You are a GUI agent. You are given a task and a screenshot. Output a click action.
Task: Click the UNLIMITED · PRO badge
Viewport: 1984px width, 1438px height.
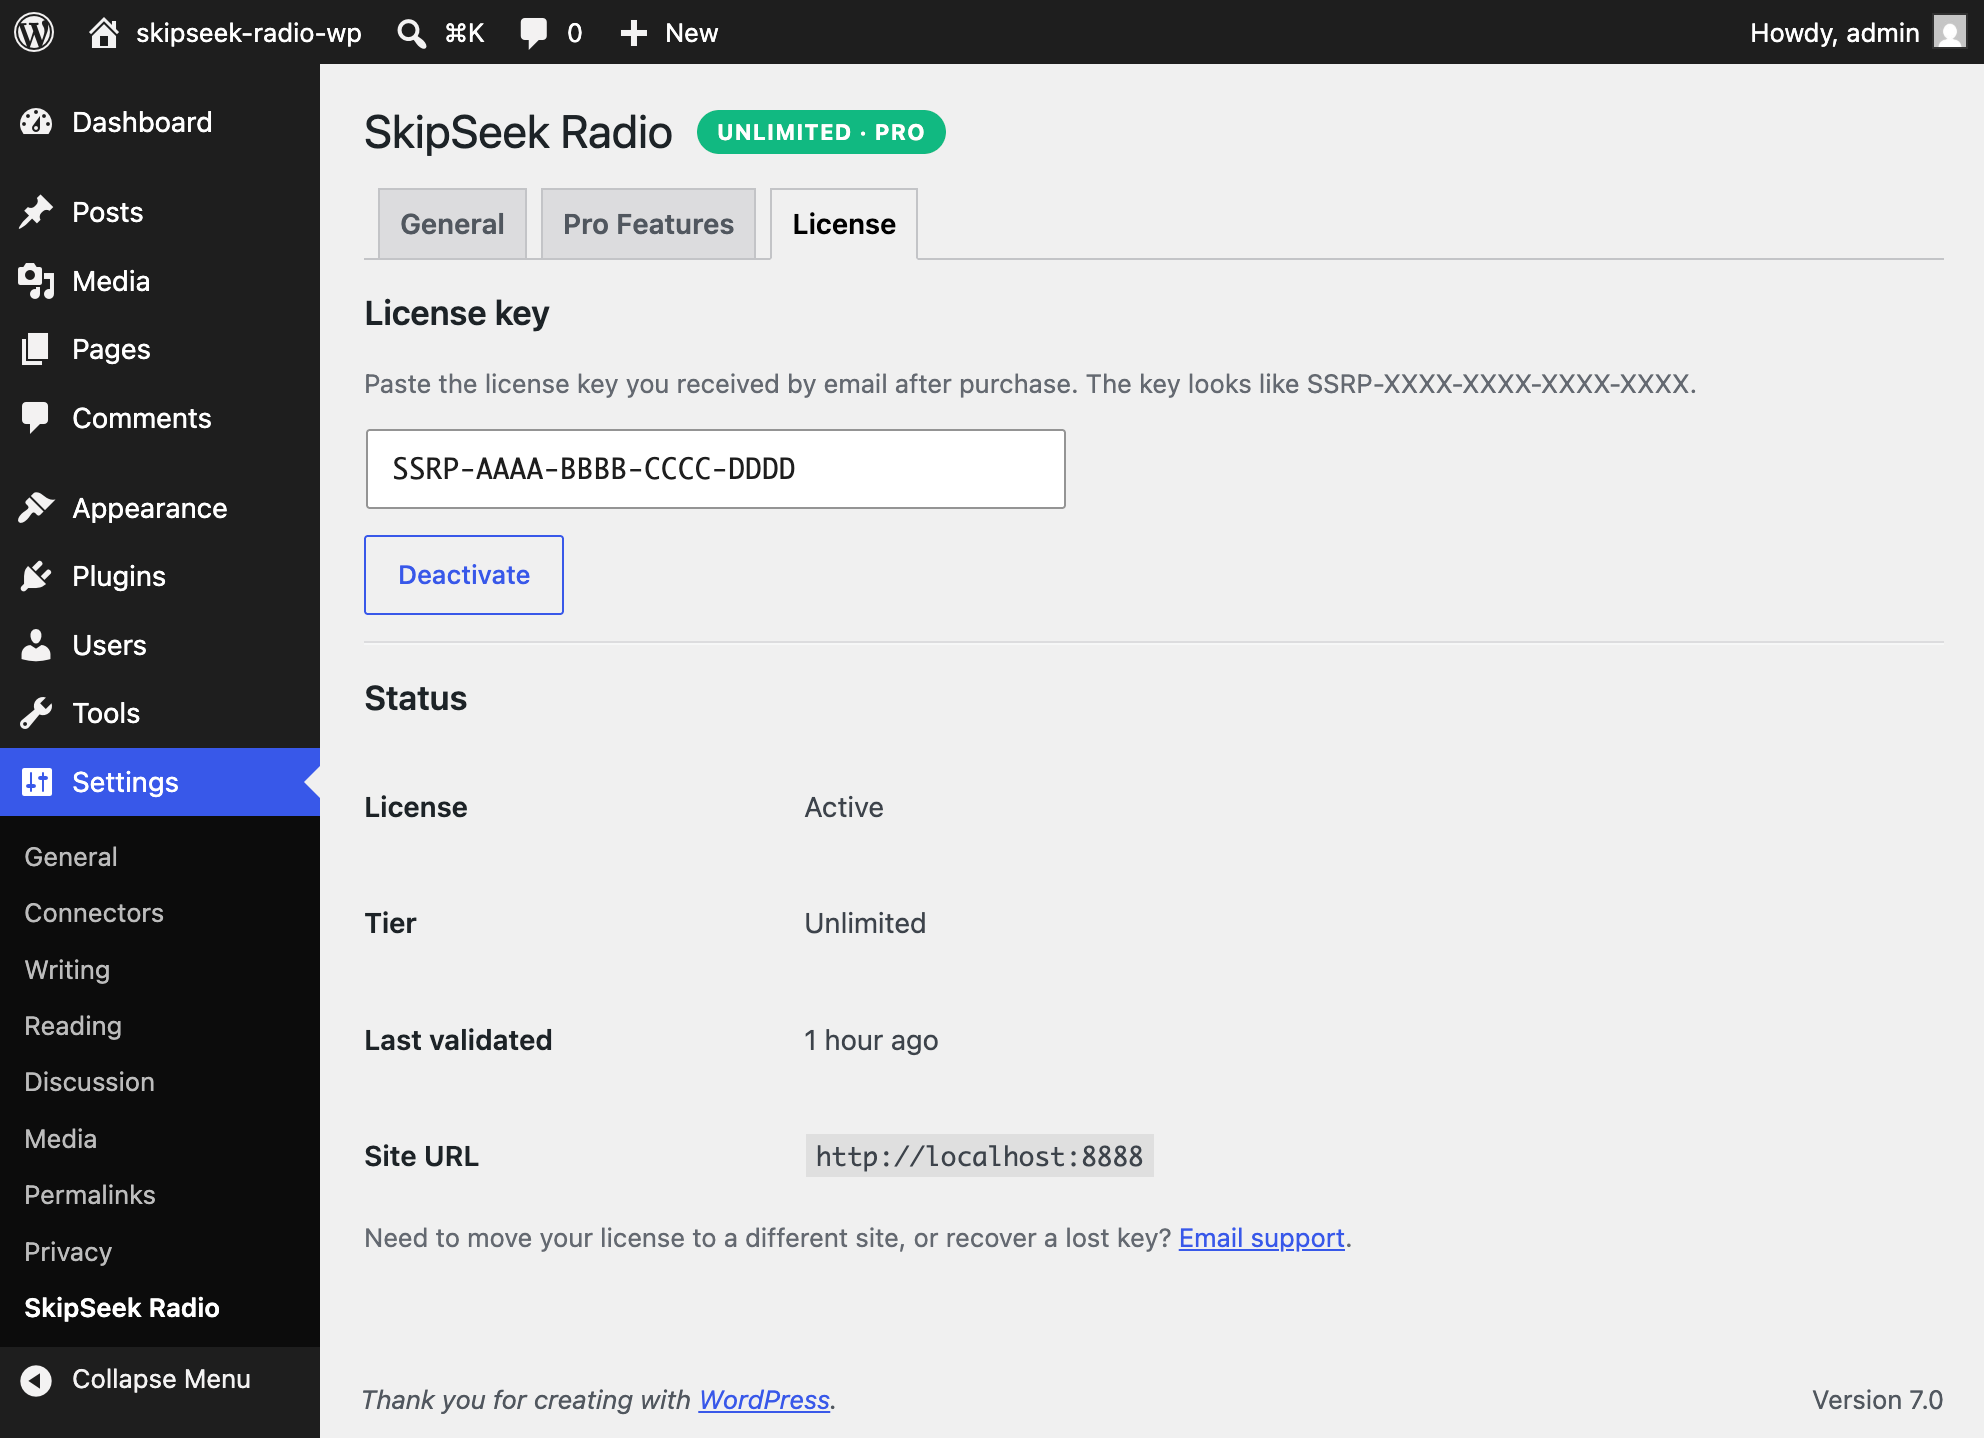pos(821,132)
